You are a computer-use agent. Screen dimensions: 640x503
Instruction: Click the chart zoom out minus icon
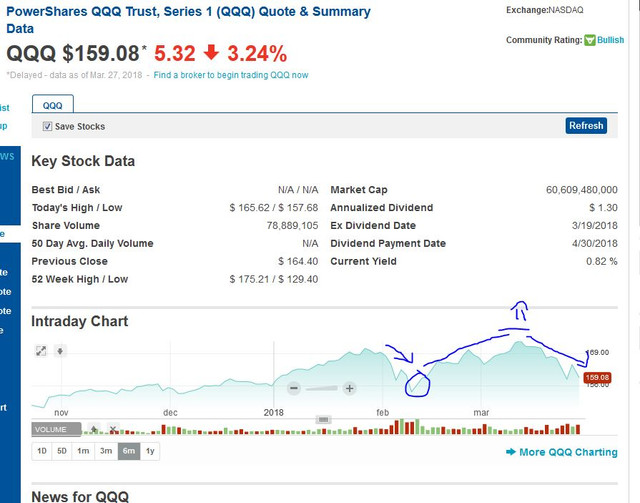tap(294, 388)
